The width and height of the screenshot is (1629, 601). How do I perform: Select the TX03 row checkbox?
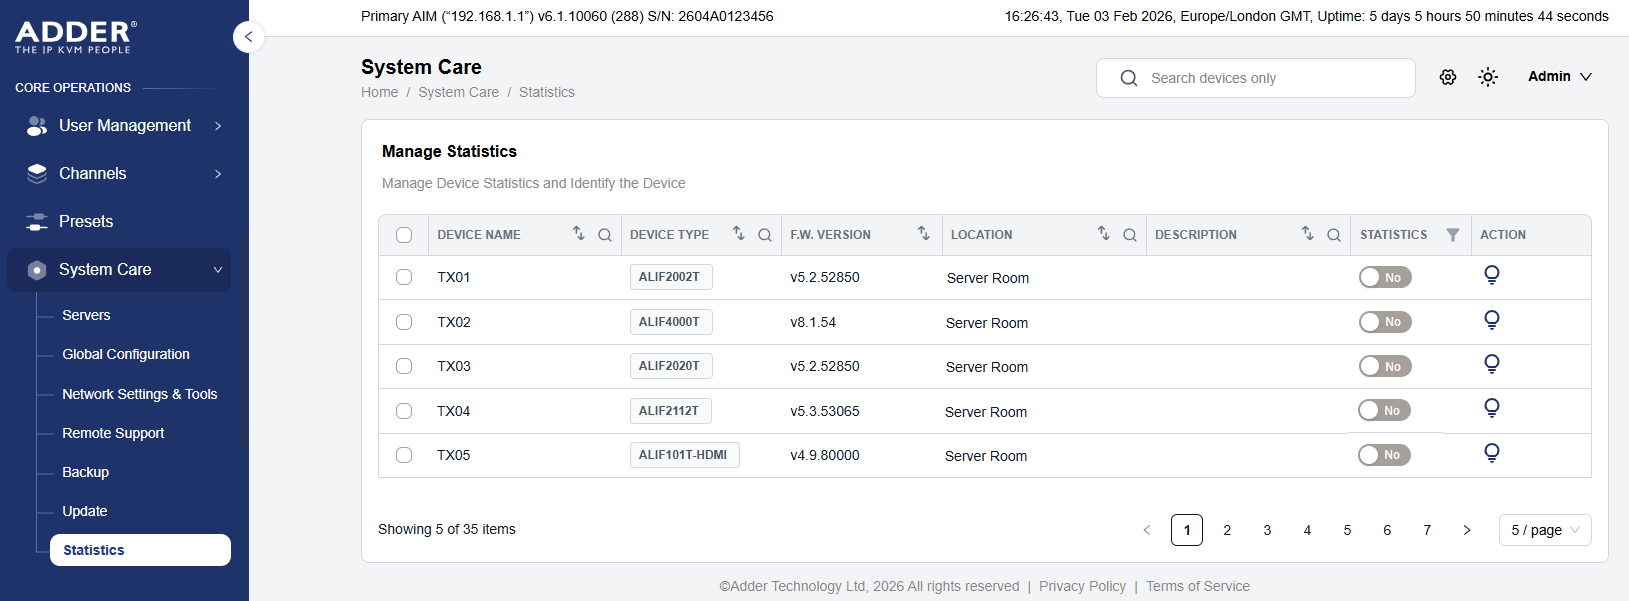coord(404,366)
